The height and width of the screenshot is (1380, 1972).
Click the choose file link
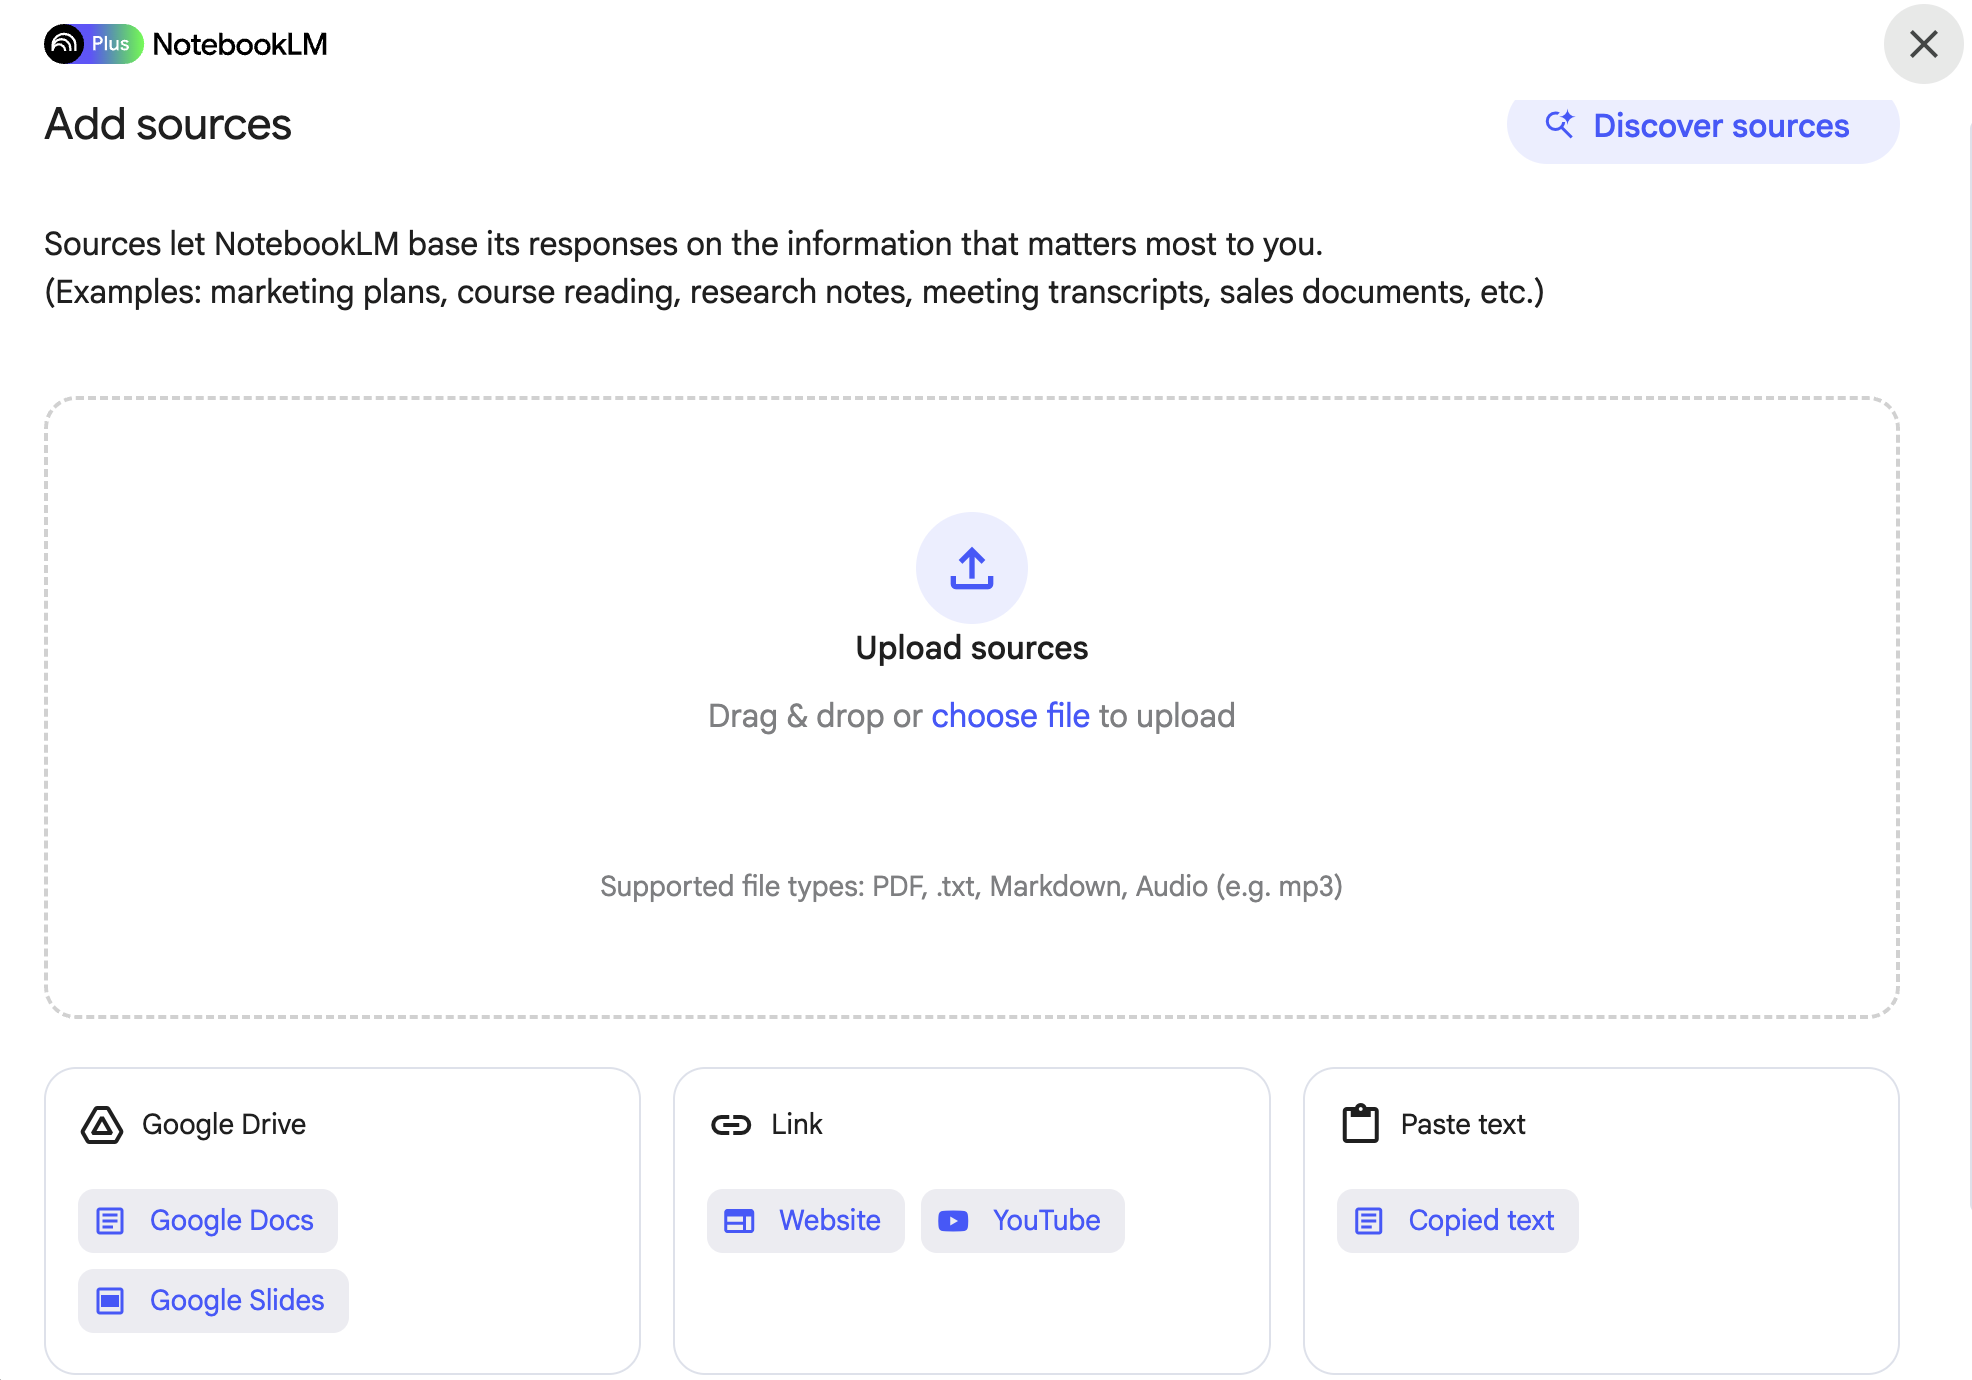pyautogui.click(x=1010, y=716)
